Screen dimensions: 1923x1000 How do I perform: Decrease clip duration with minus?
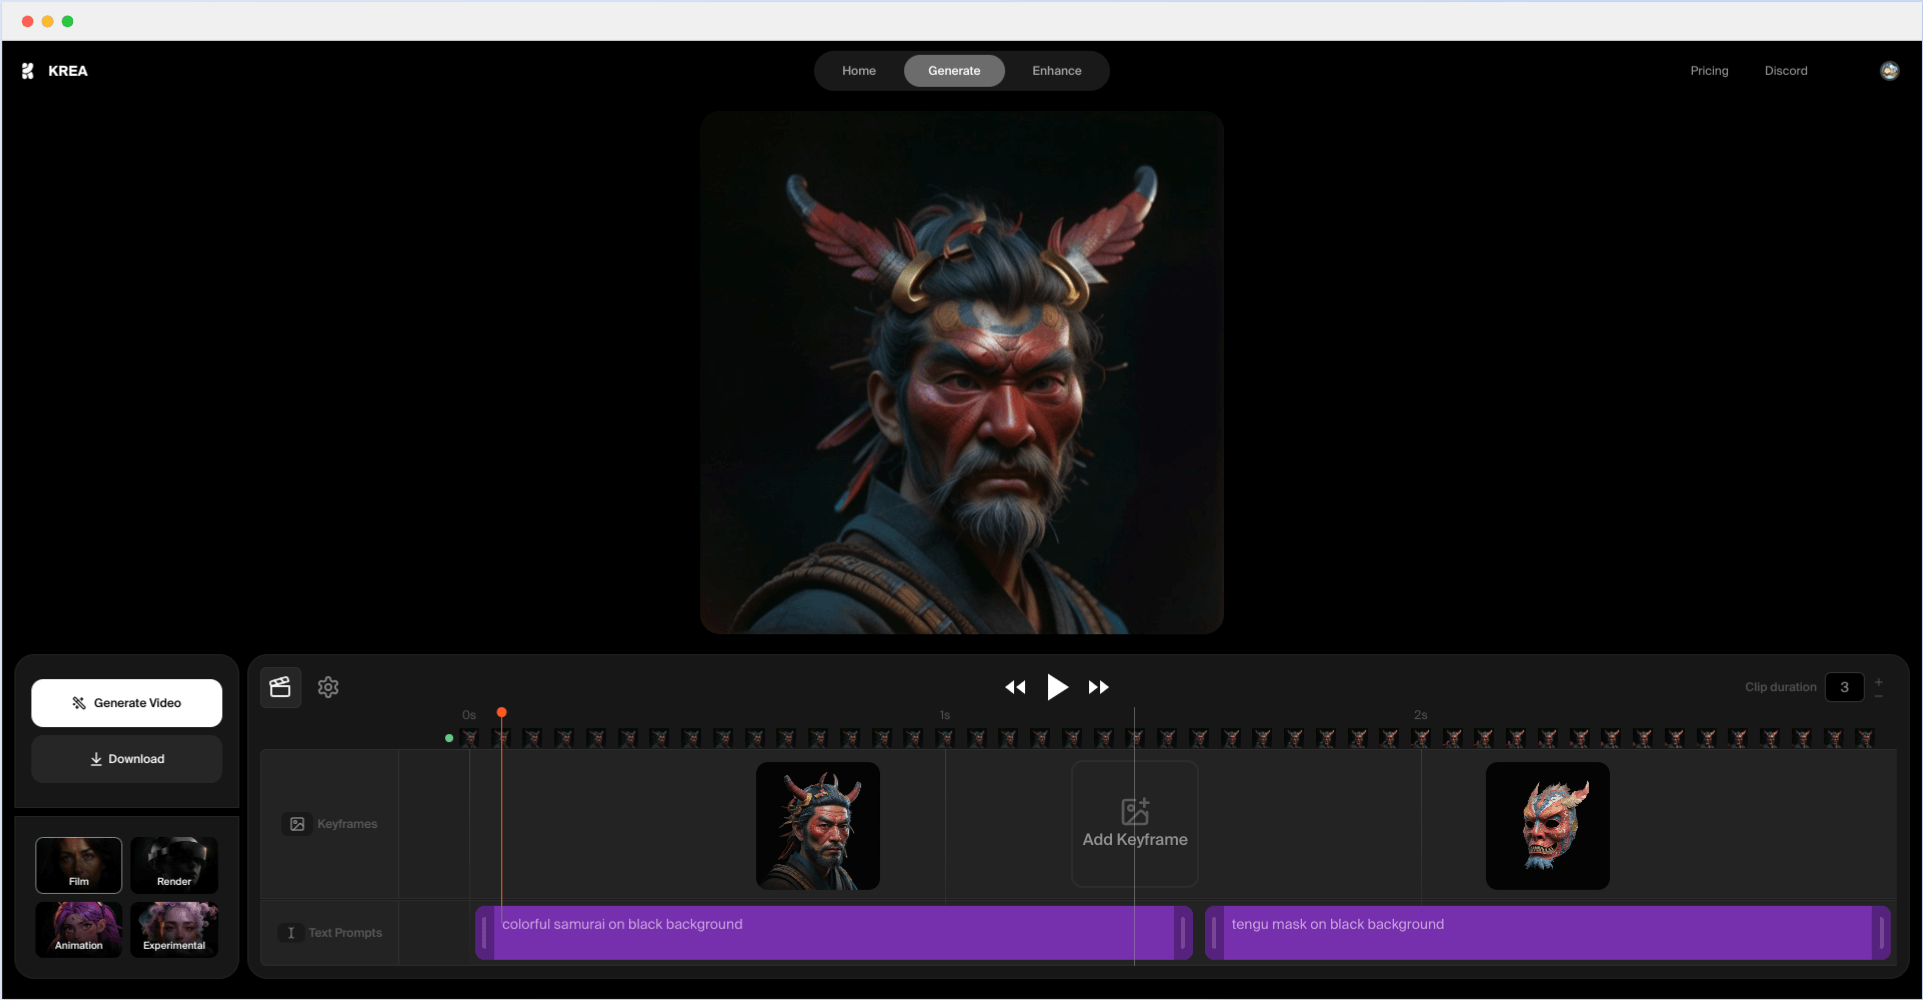click(1879, 695)
